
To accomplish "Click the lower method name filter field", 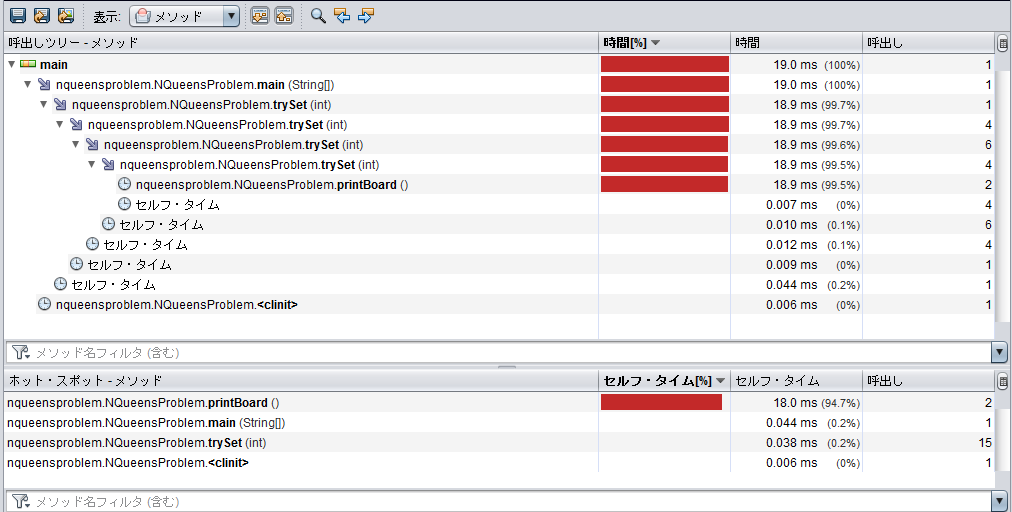I will click(x=500, y=501).
